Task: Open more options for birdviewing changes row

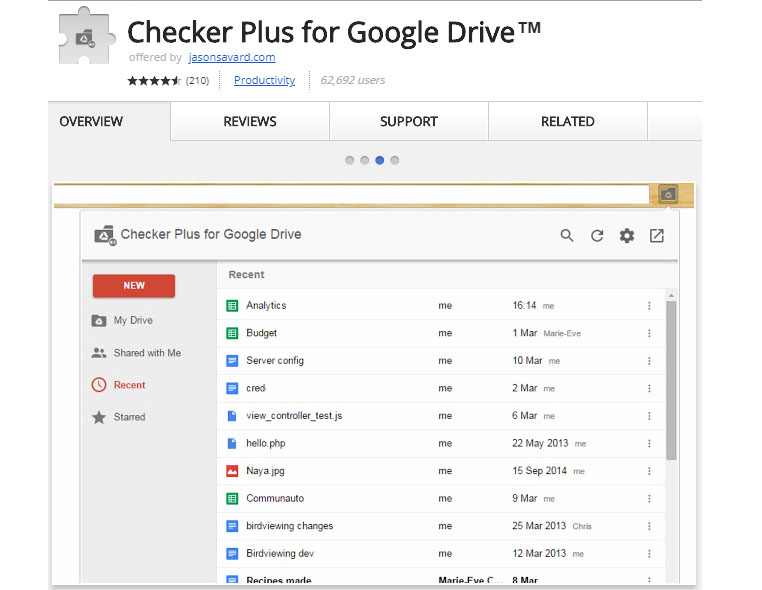Action: click(x=649, y=526)
